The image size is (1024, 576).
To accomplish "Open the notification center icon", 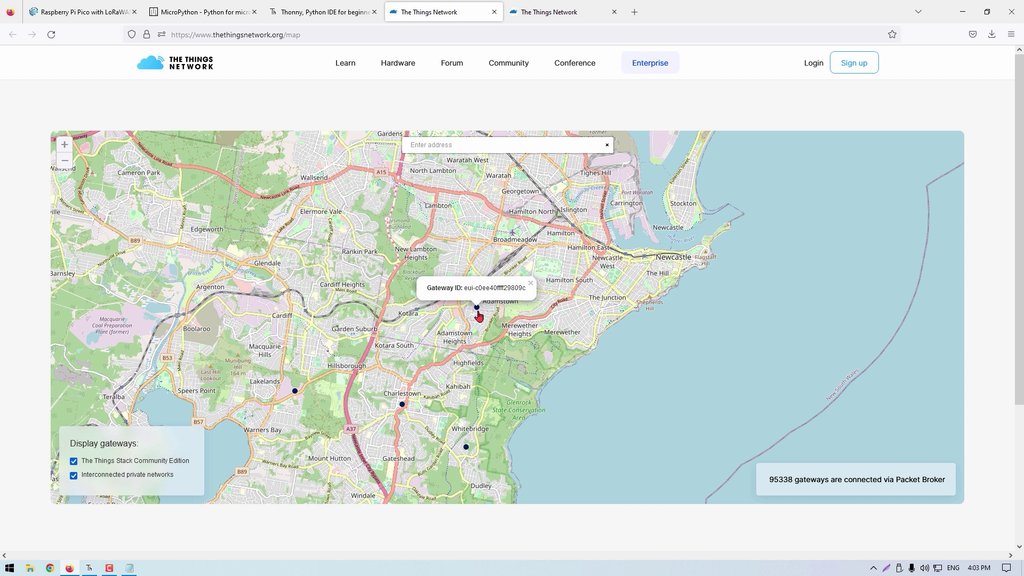I will (1006, 568).
